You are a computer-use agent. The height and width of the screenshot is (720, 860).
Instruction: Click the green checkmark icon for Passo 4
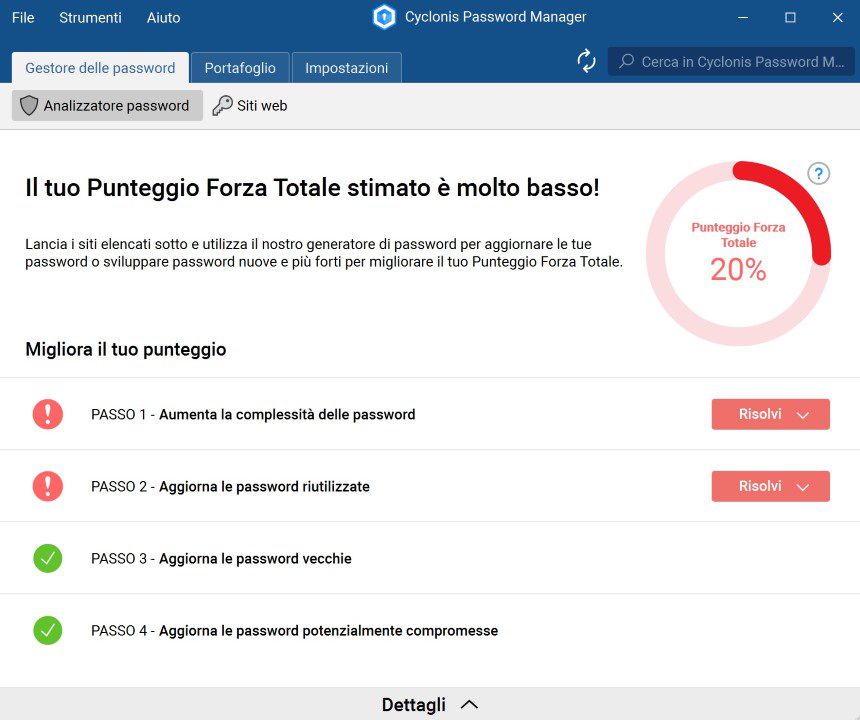coord(48,631)
